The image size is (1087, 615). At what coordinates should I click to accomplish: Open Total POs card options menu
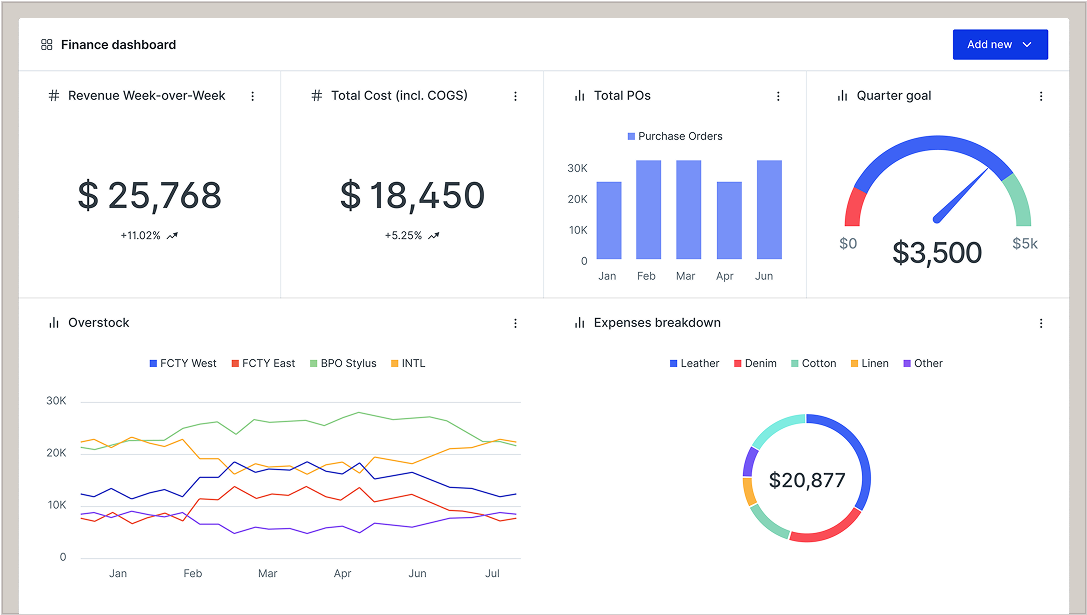(x=778, y=96)
